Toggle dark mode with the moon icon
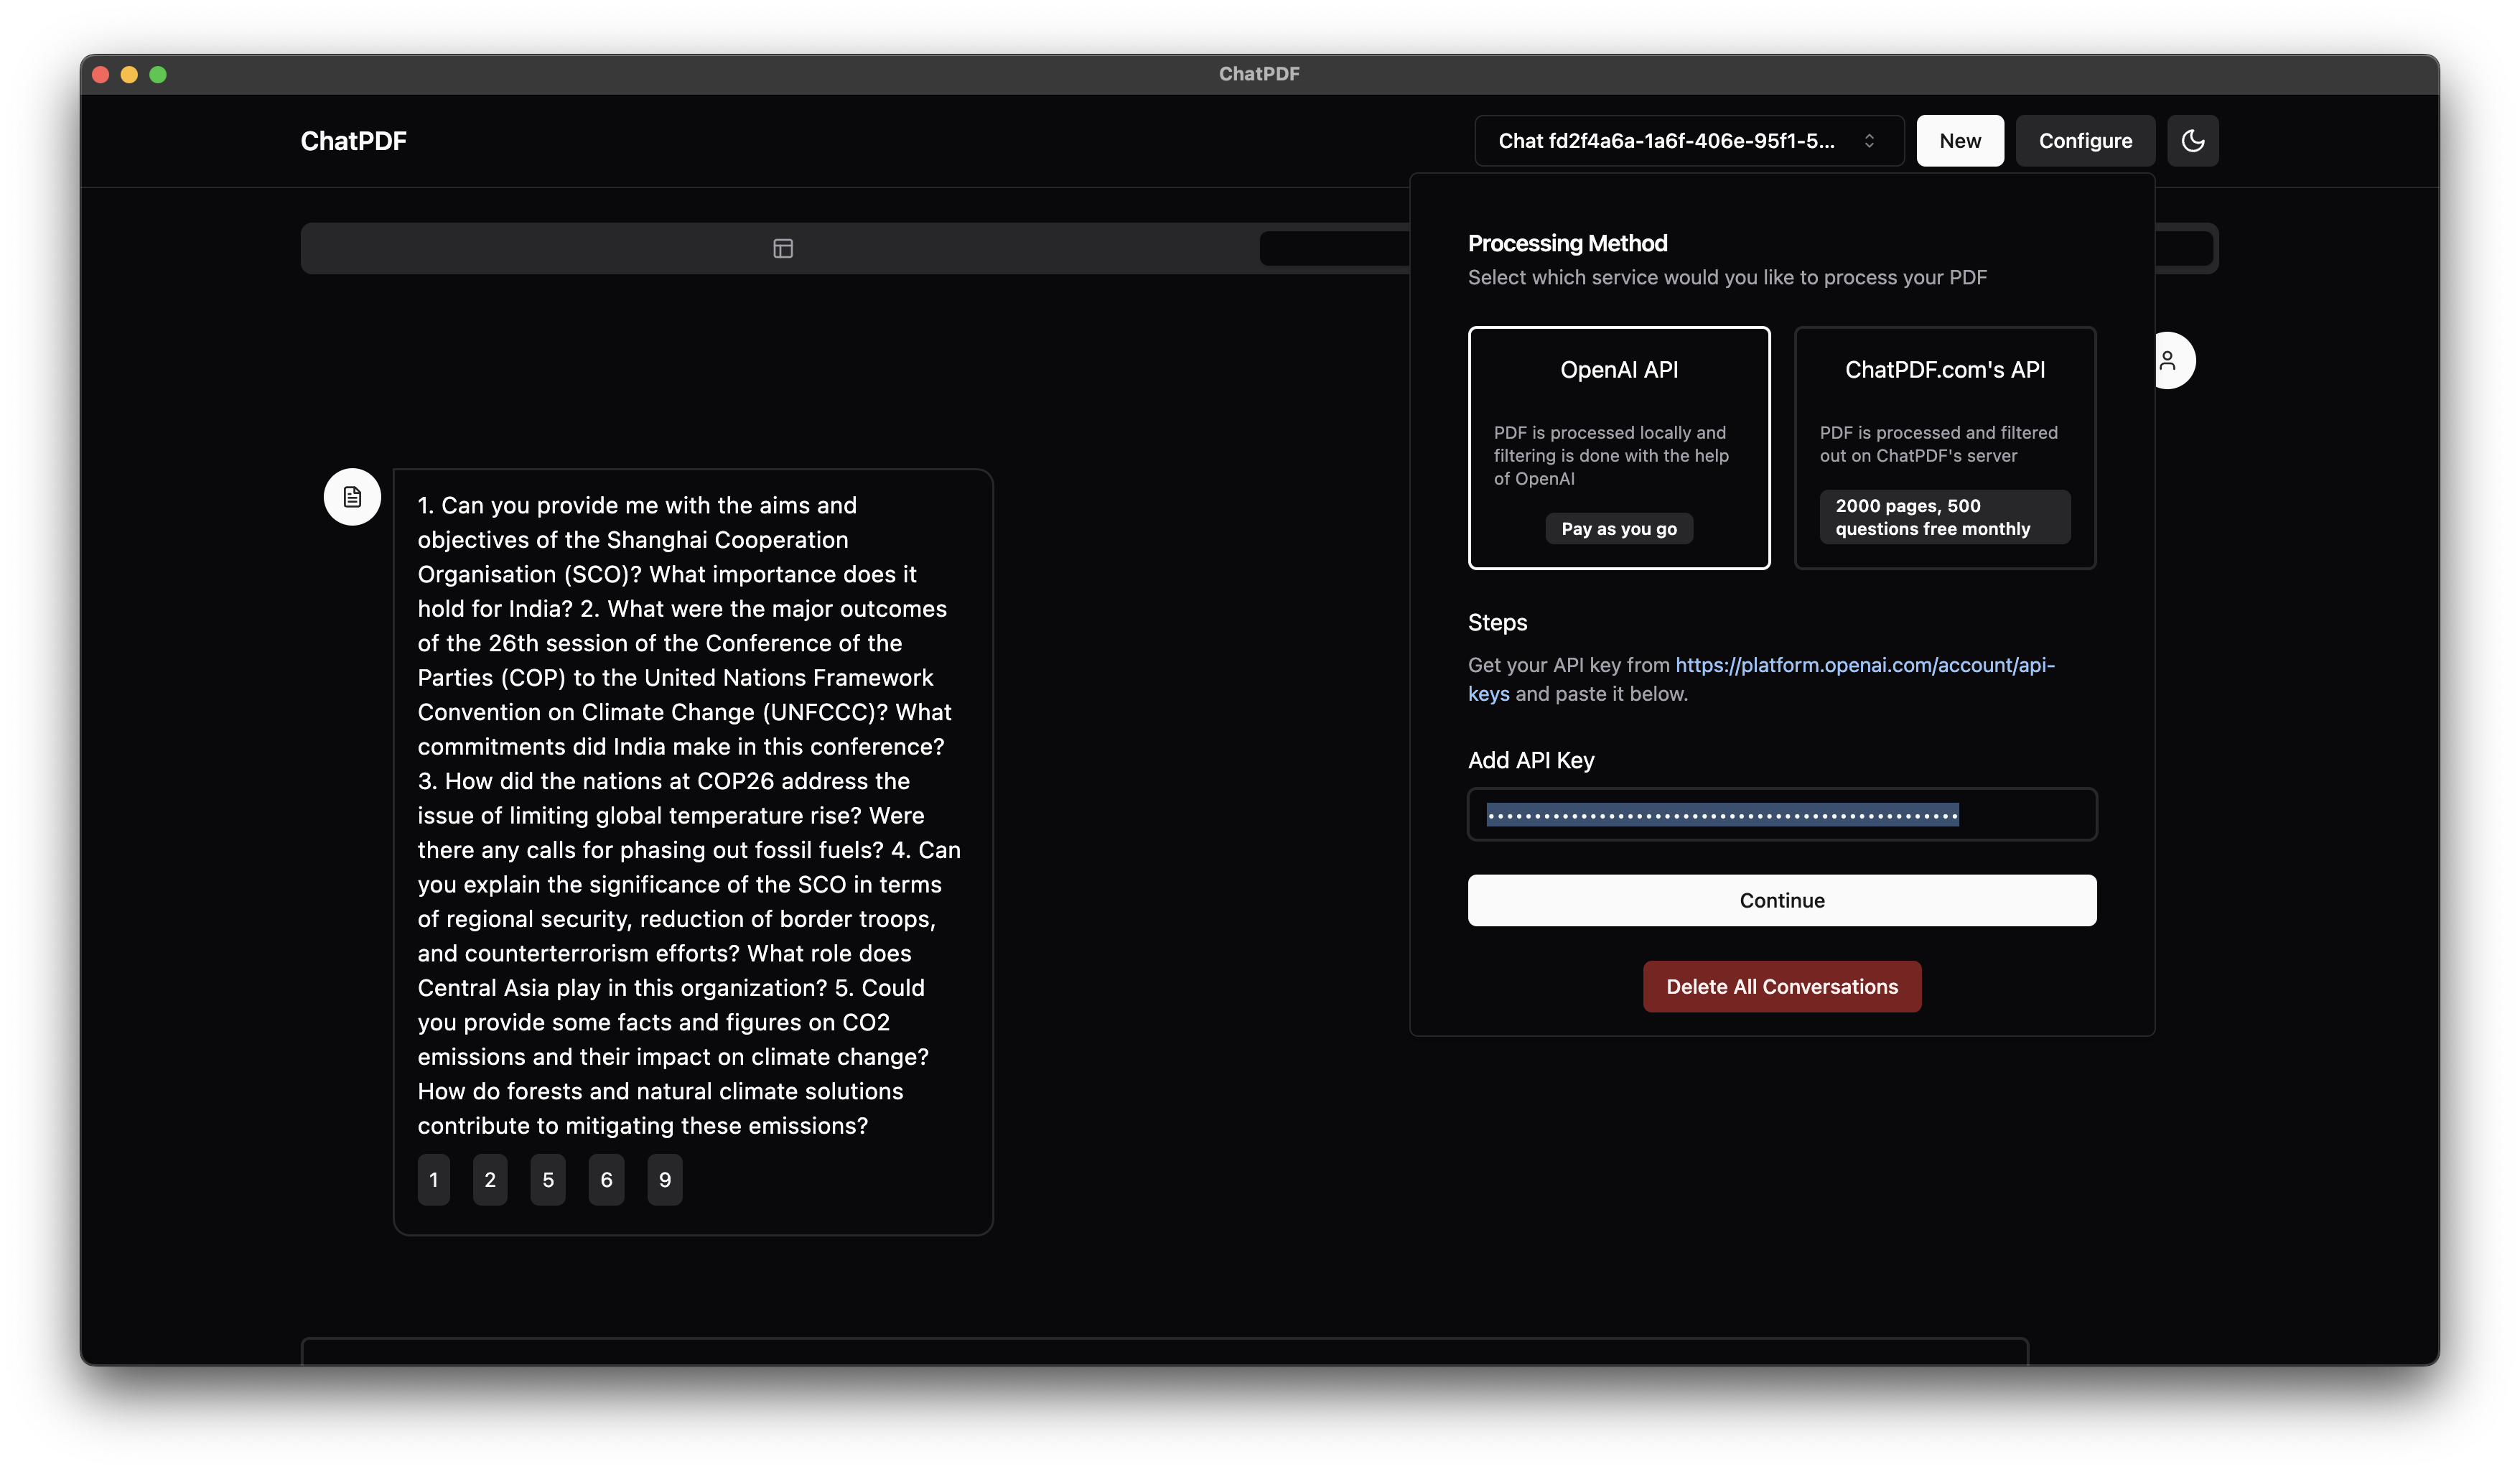 click(2192, 140)
